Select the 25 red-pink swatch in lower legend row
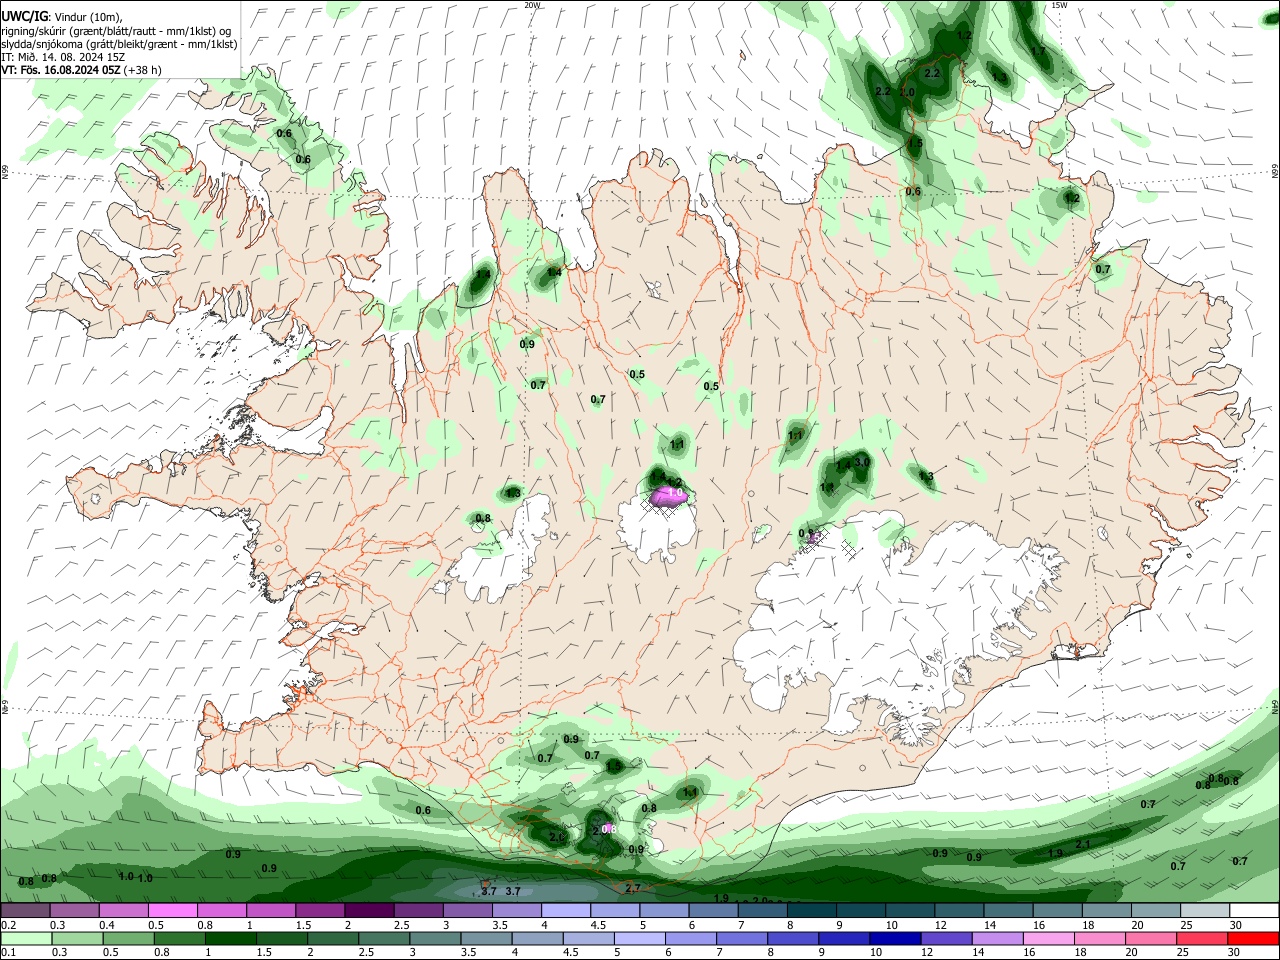The height and width of the screenshot is (960, 1280). 1202,938
